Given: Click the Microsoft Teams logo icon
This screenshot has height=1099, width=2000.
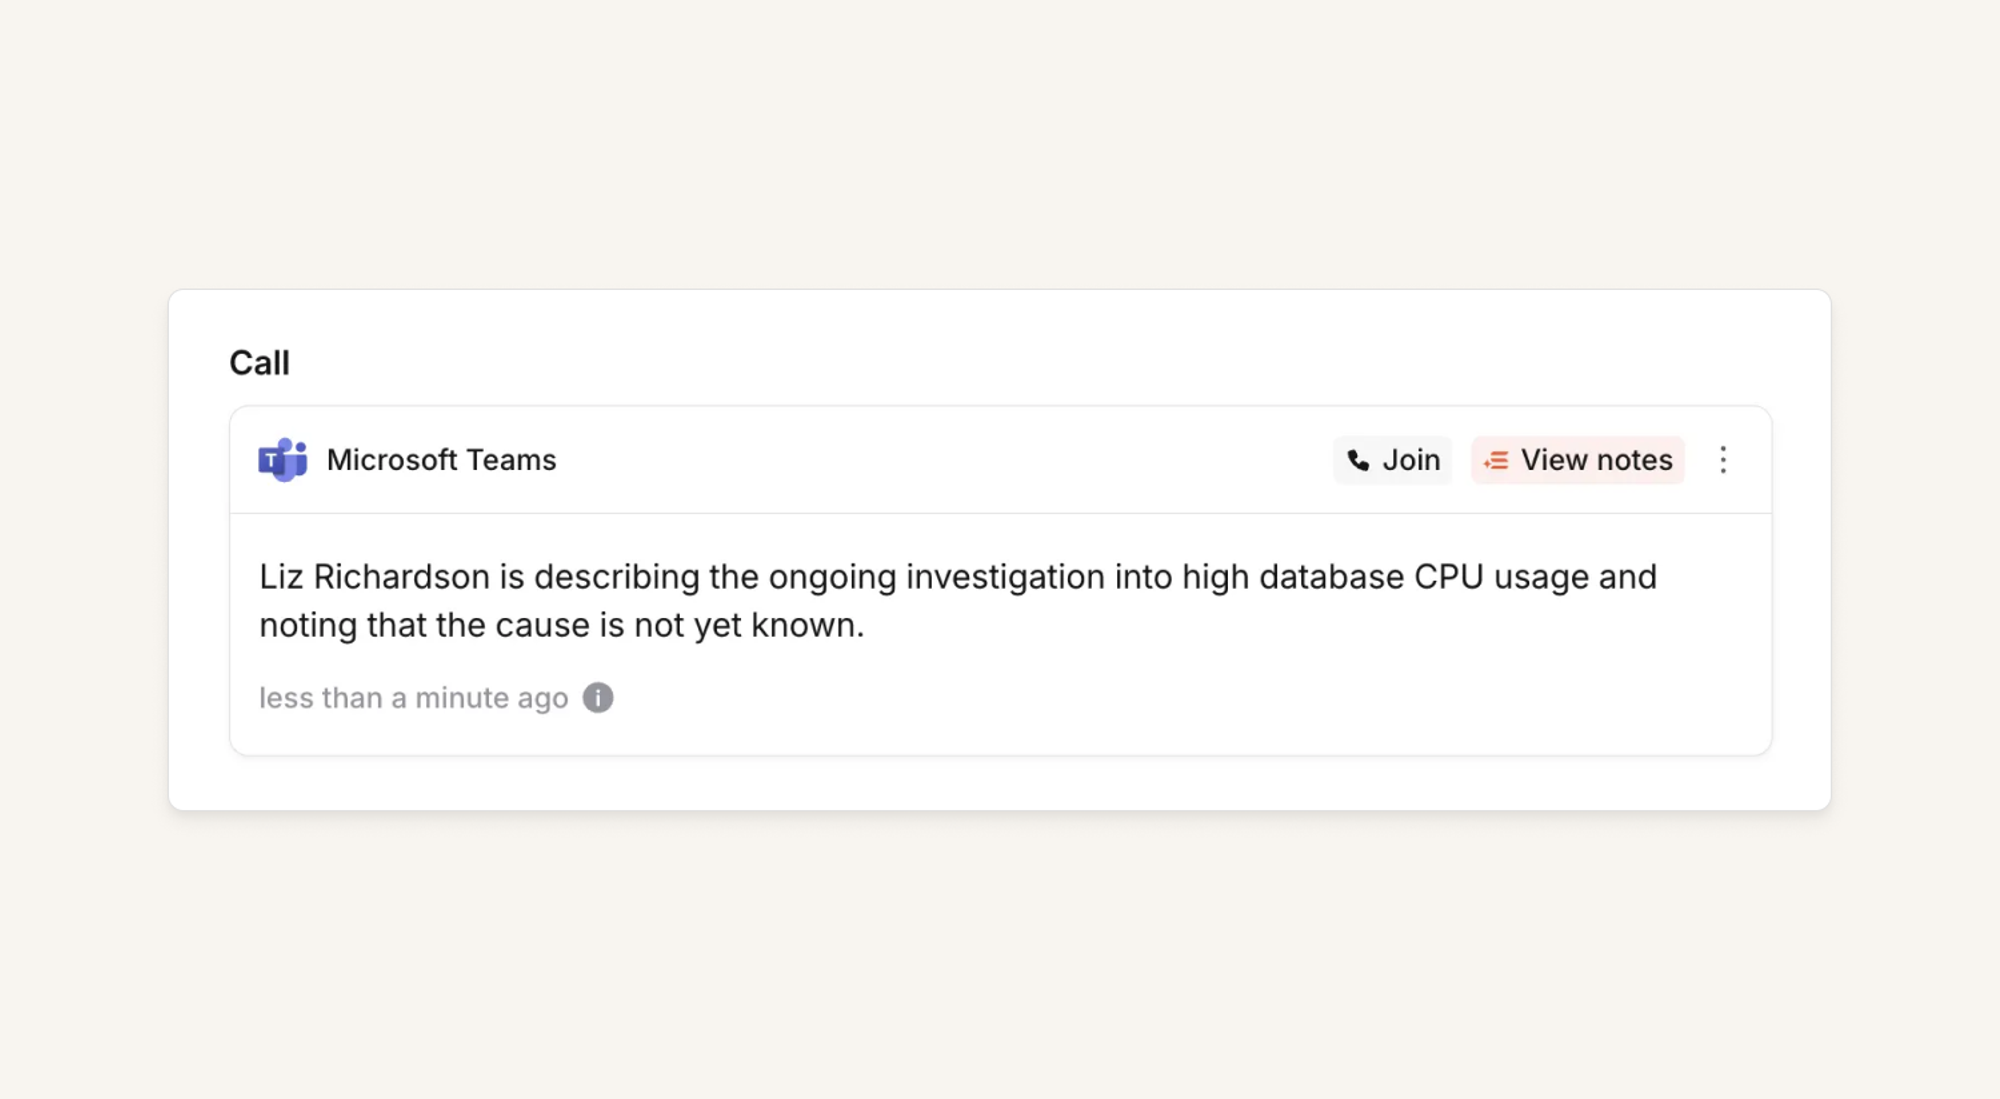Looking at the screenshot, I should (x=282, y=460).
